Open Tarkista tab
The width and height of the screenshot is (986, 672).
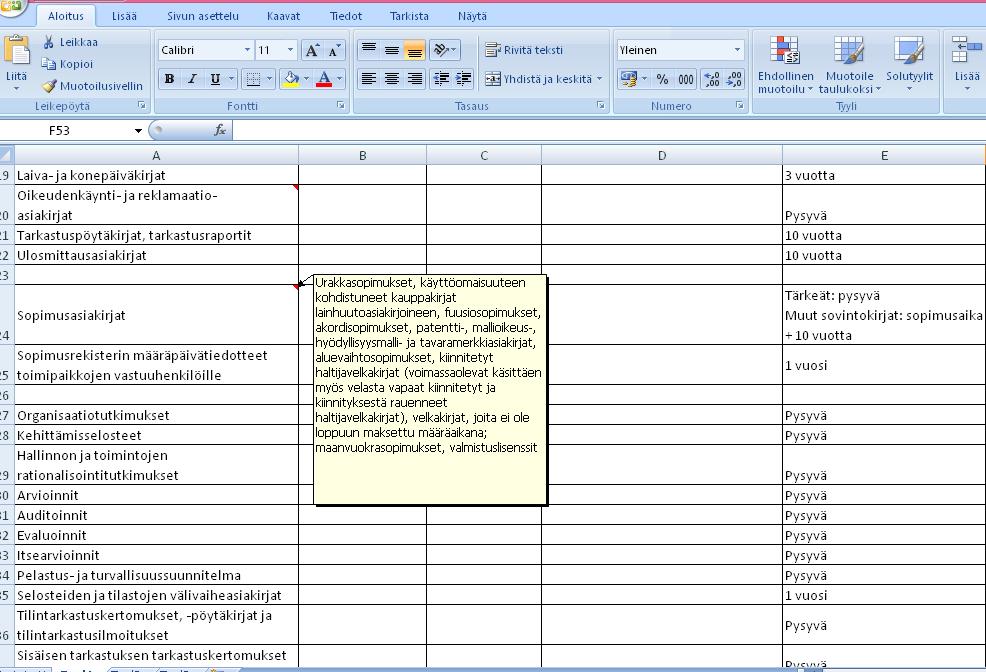[x=409, y=16]
